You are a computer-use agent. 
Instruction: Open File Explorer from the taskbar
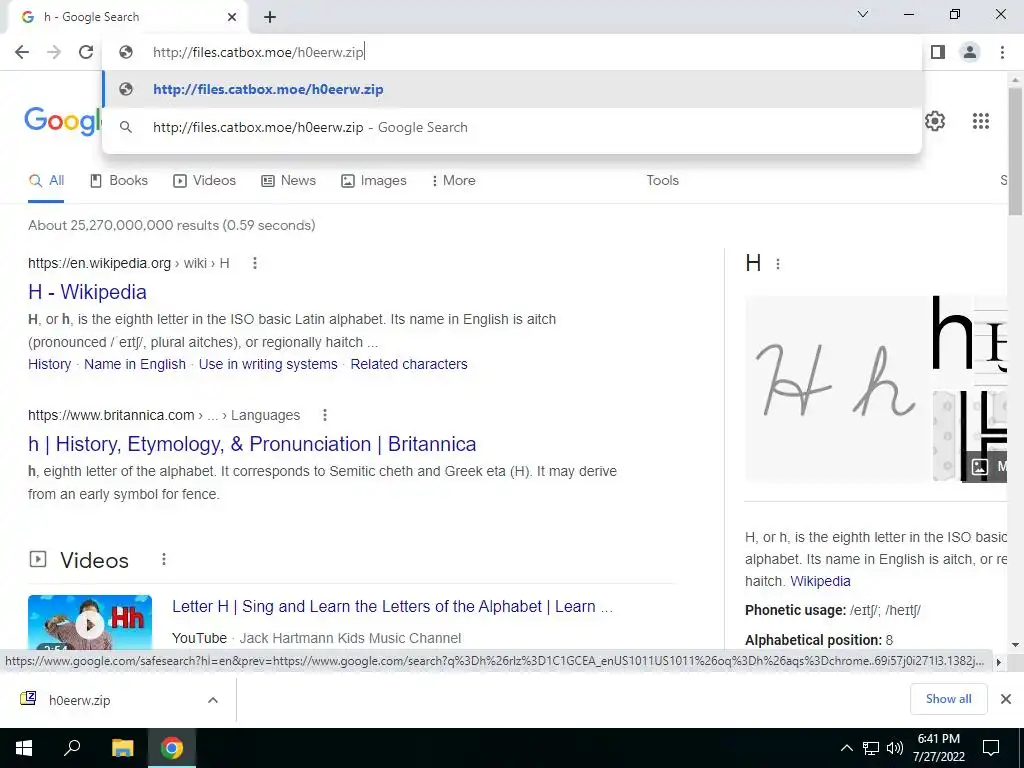click(122, 748)
